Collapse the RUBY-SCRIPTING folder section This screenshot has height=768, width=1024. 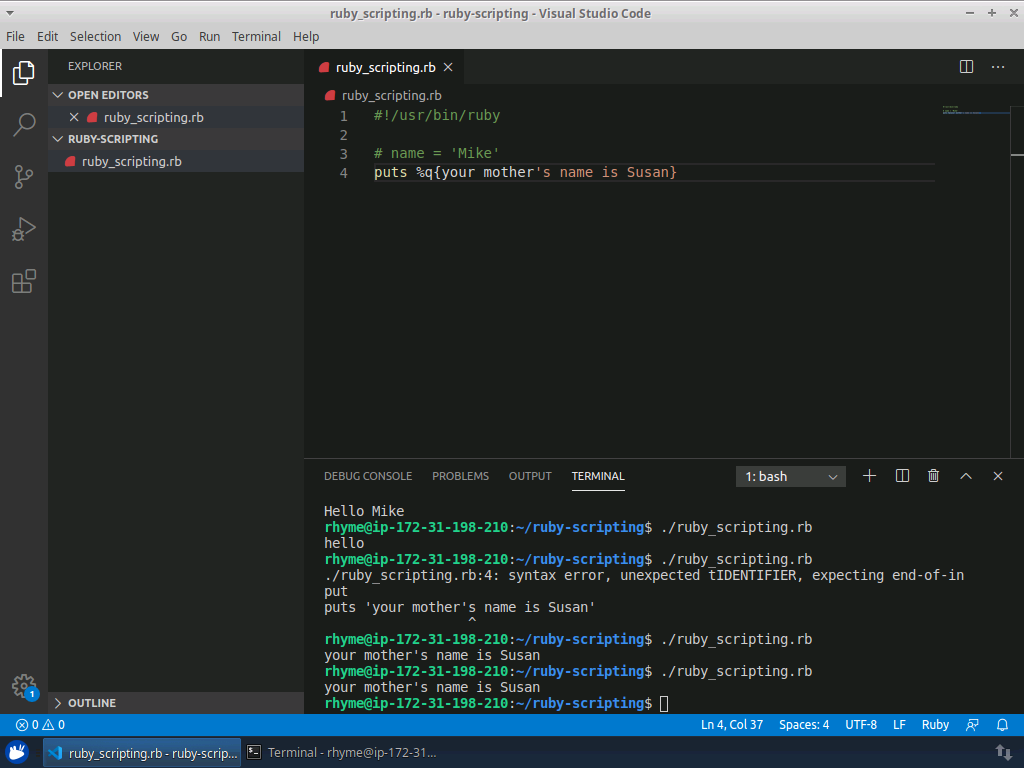pyautogui.click(x=113, y=139)
